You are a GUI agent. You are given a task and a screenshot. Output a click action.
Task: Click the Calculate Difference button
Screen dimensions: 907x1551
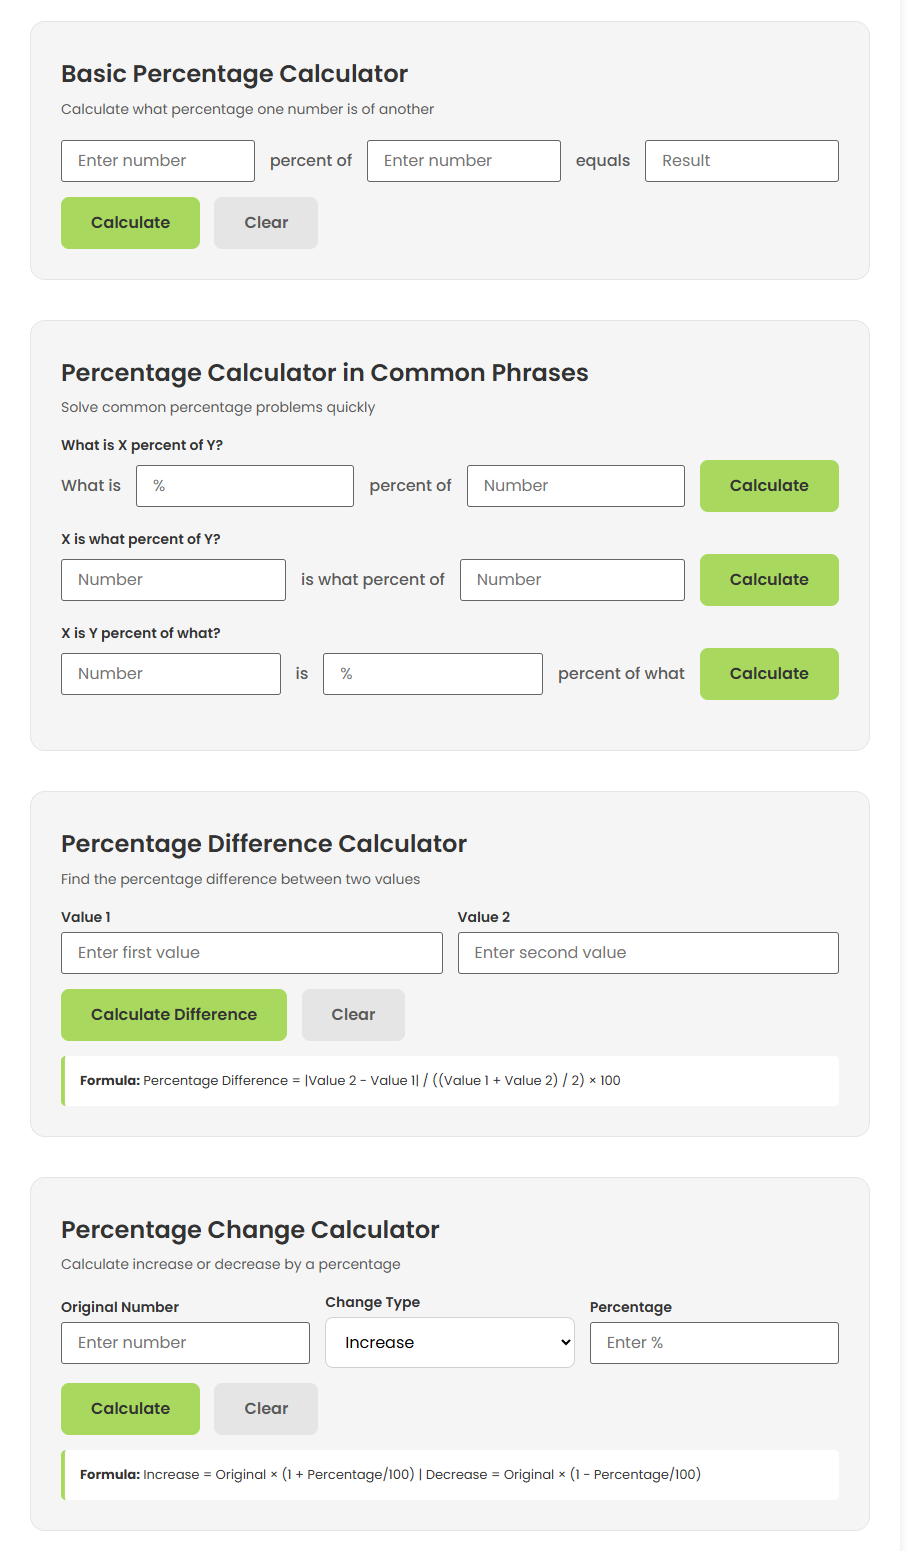coord(173,1014)
